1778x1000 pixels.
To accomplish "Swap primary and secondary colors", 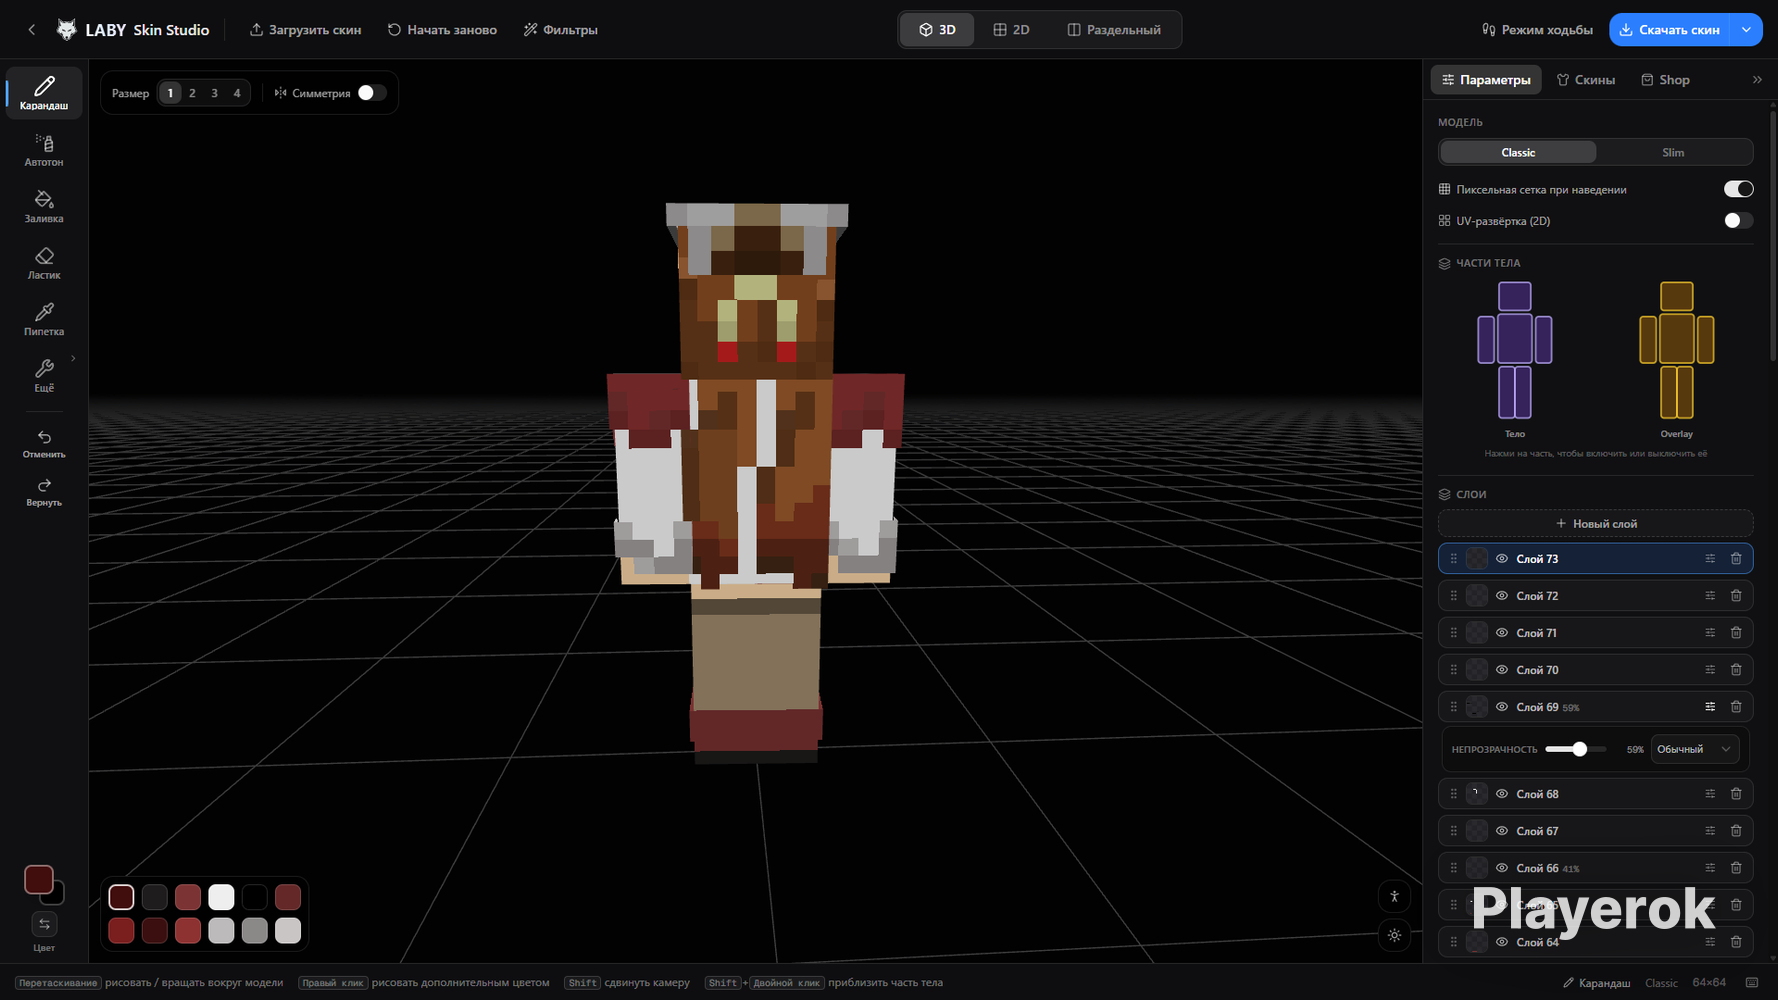I will click(44, 924).
